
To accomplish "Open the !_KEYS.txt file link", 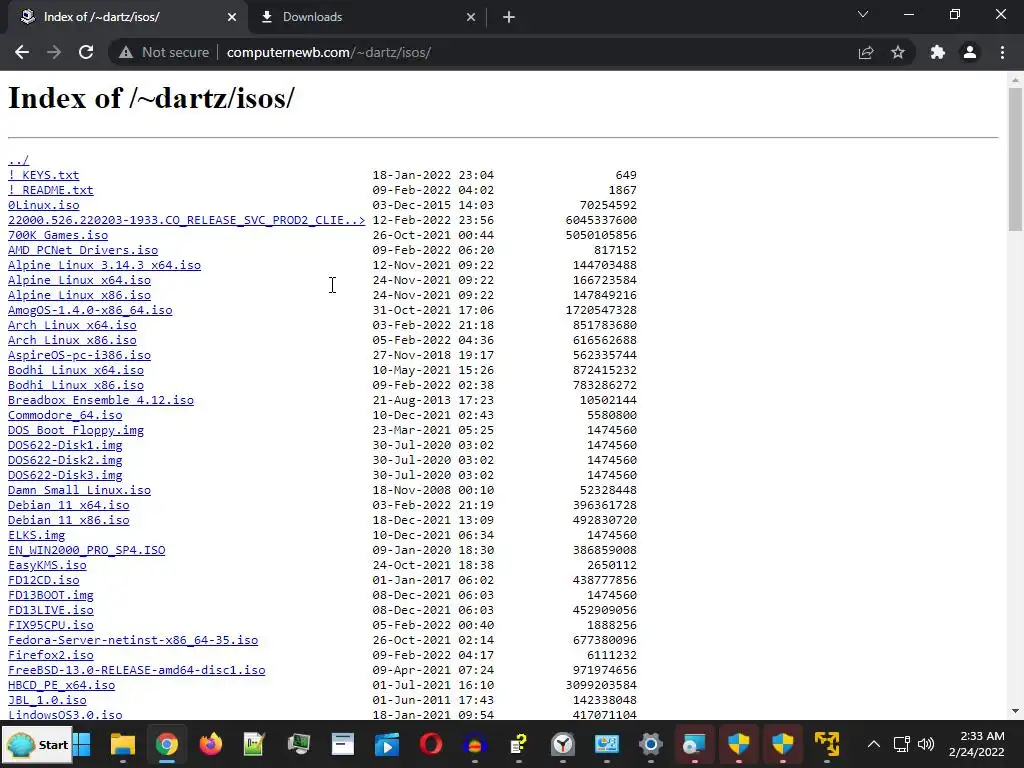I will coord(44,175).
